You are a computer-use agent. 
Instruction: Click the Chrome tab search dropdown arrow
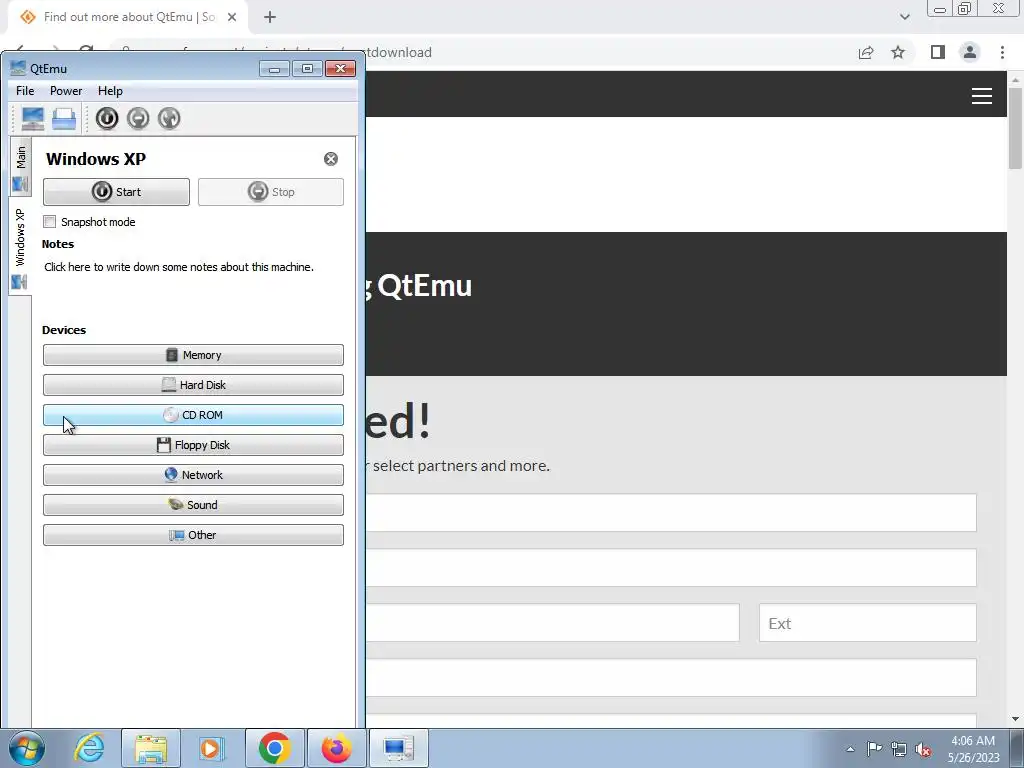[x=904, y=17]
